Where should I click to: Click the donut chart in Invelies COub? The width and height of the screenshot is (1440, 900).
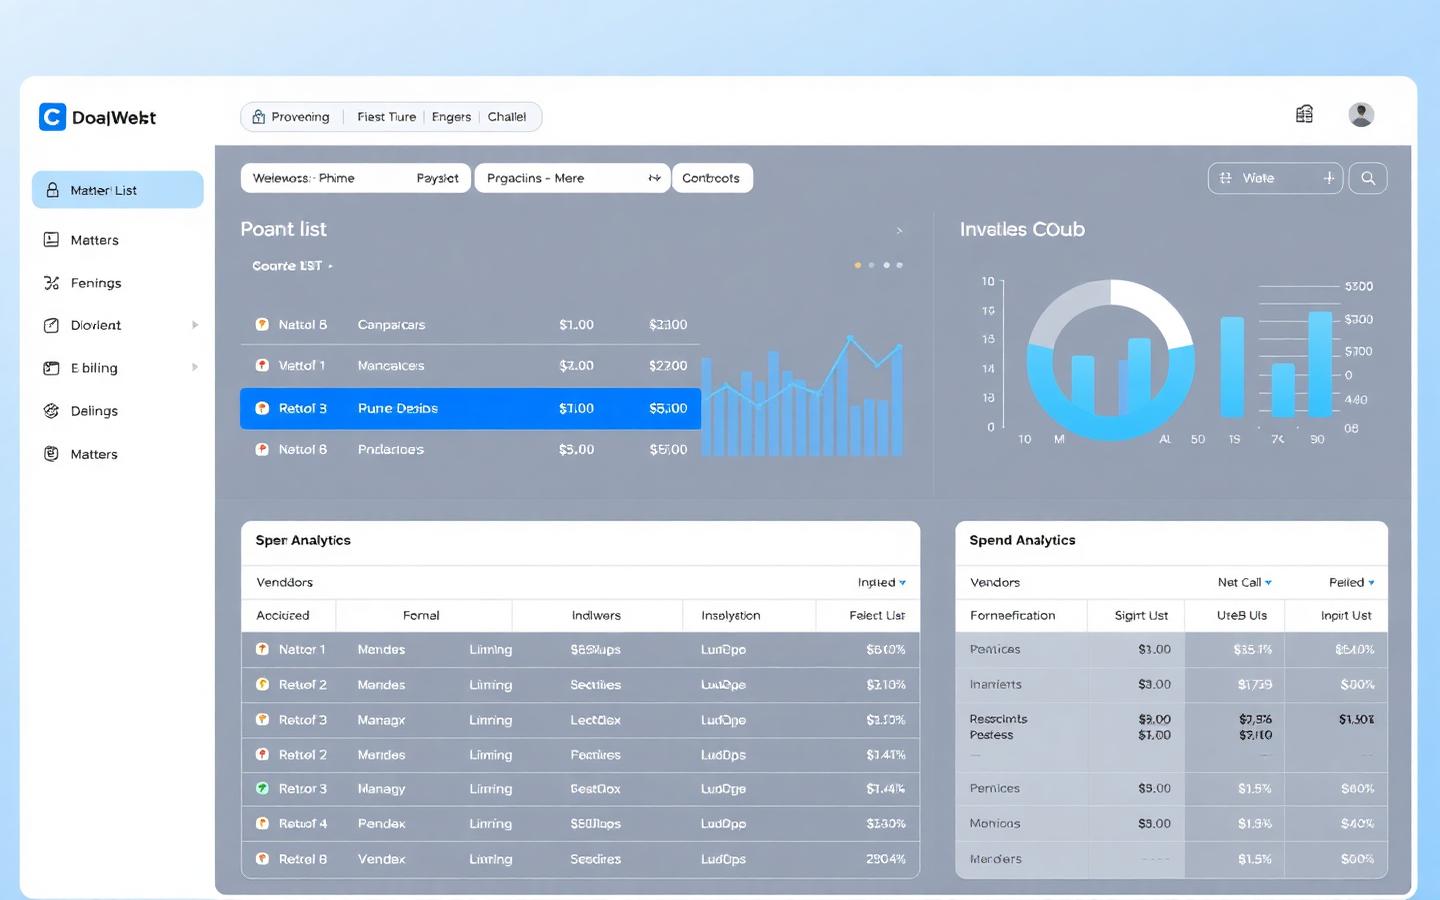1111,360
